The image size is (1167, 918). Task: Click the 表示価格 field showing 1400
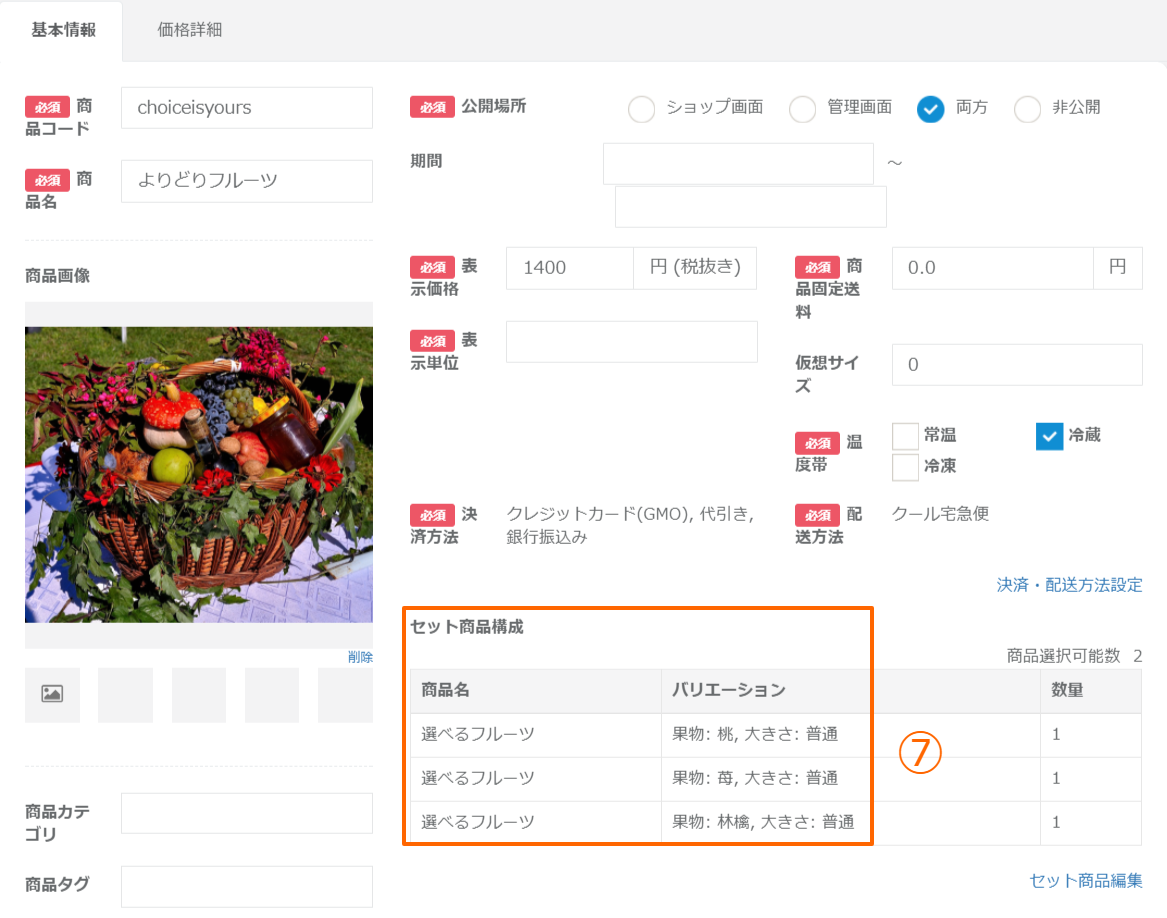570,268
